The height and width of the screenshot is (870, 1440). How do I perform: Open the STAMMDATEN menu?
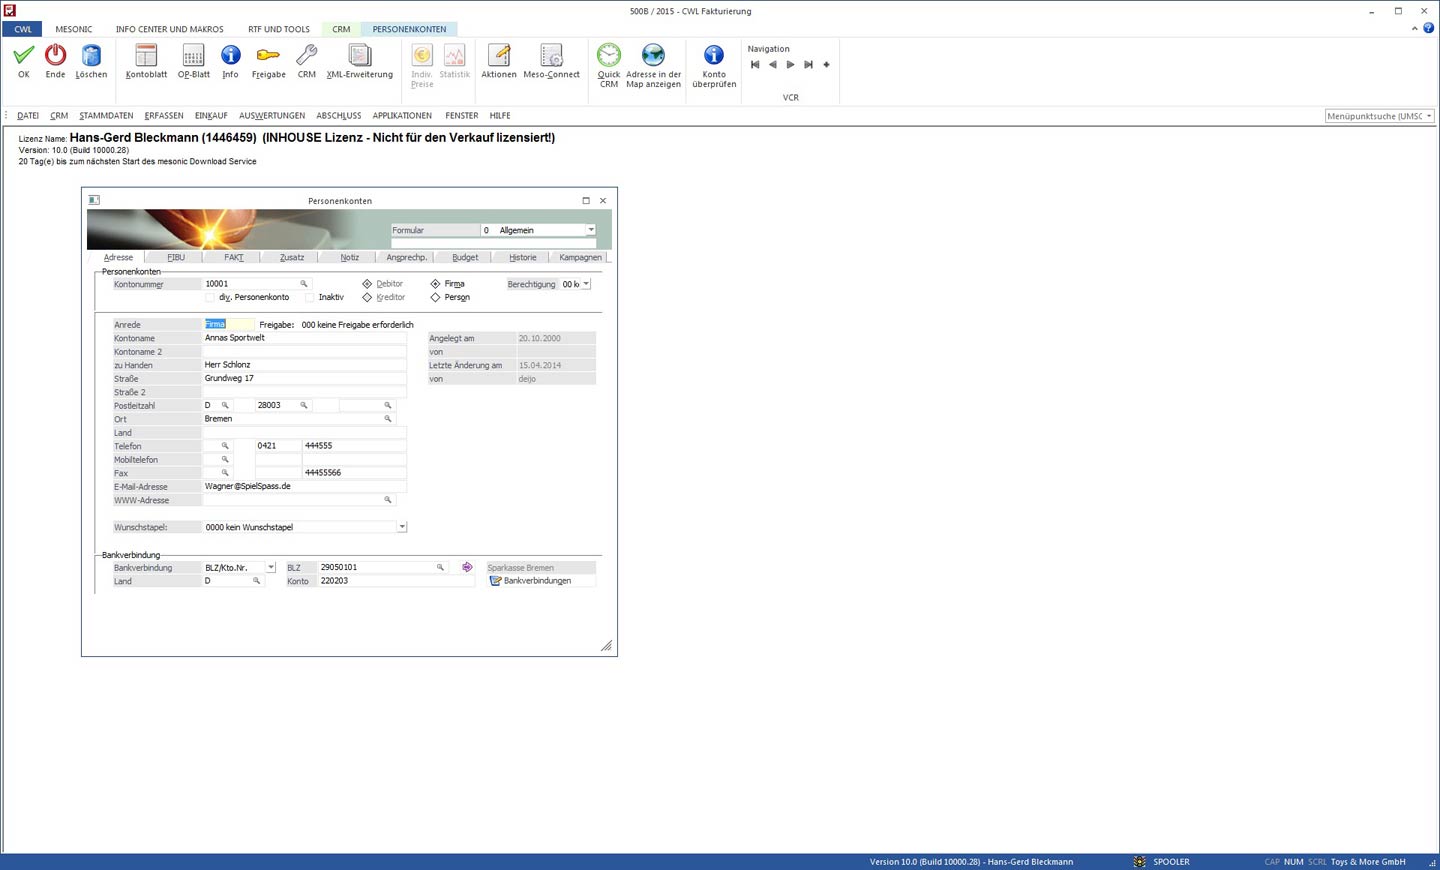tap(106, 116)
